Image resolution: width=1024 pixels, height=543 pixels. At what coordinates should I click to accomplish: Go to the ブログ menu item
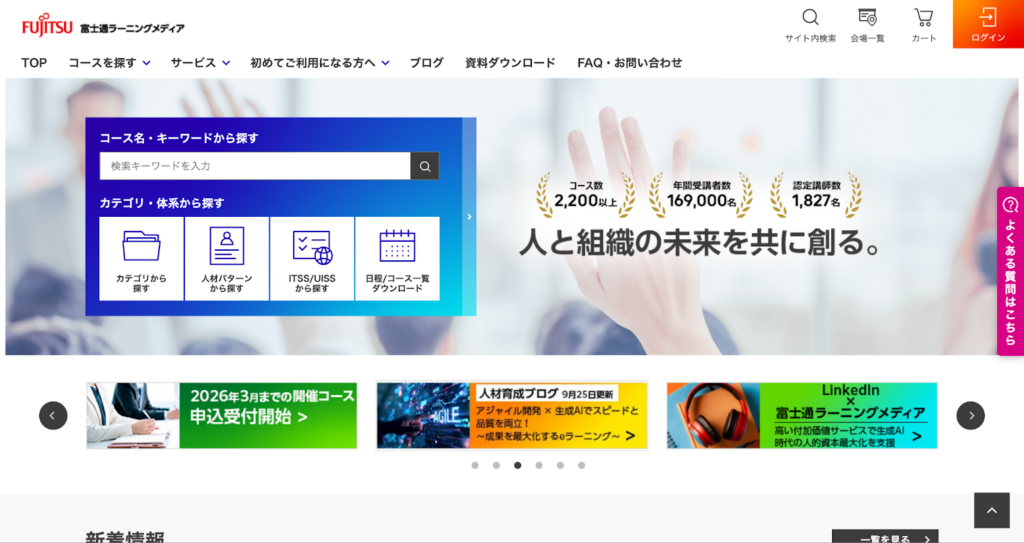(x=427, y=63)
